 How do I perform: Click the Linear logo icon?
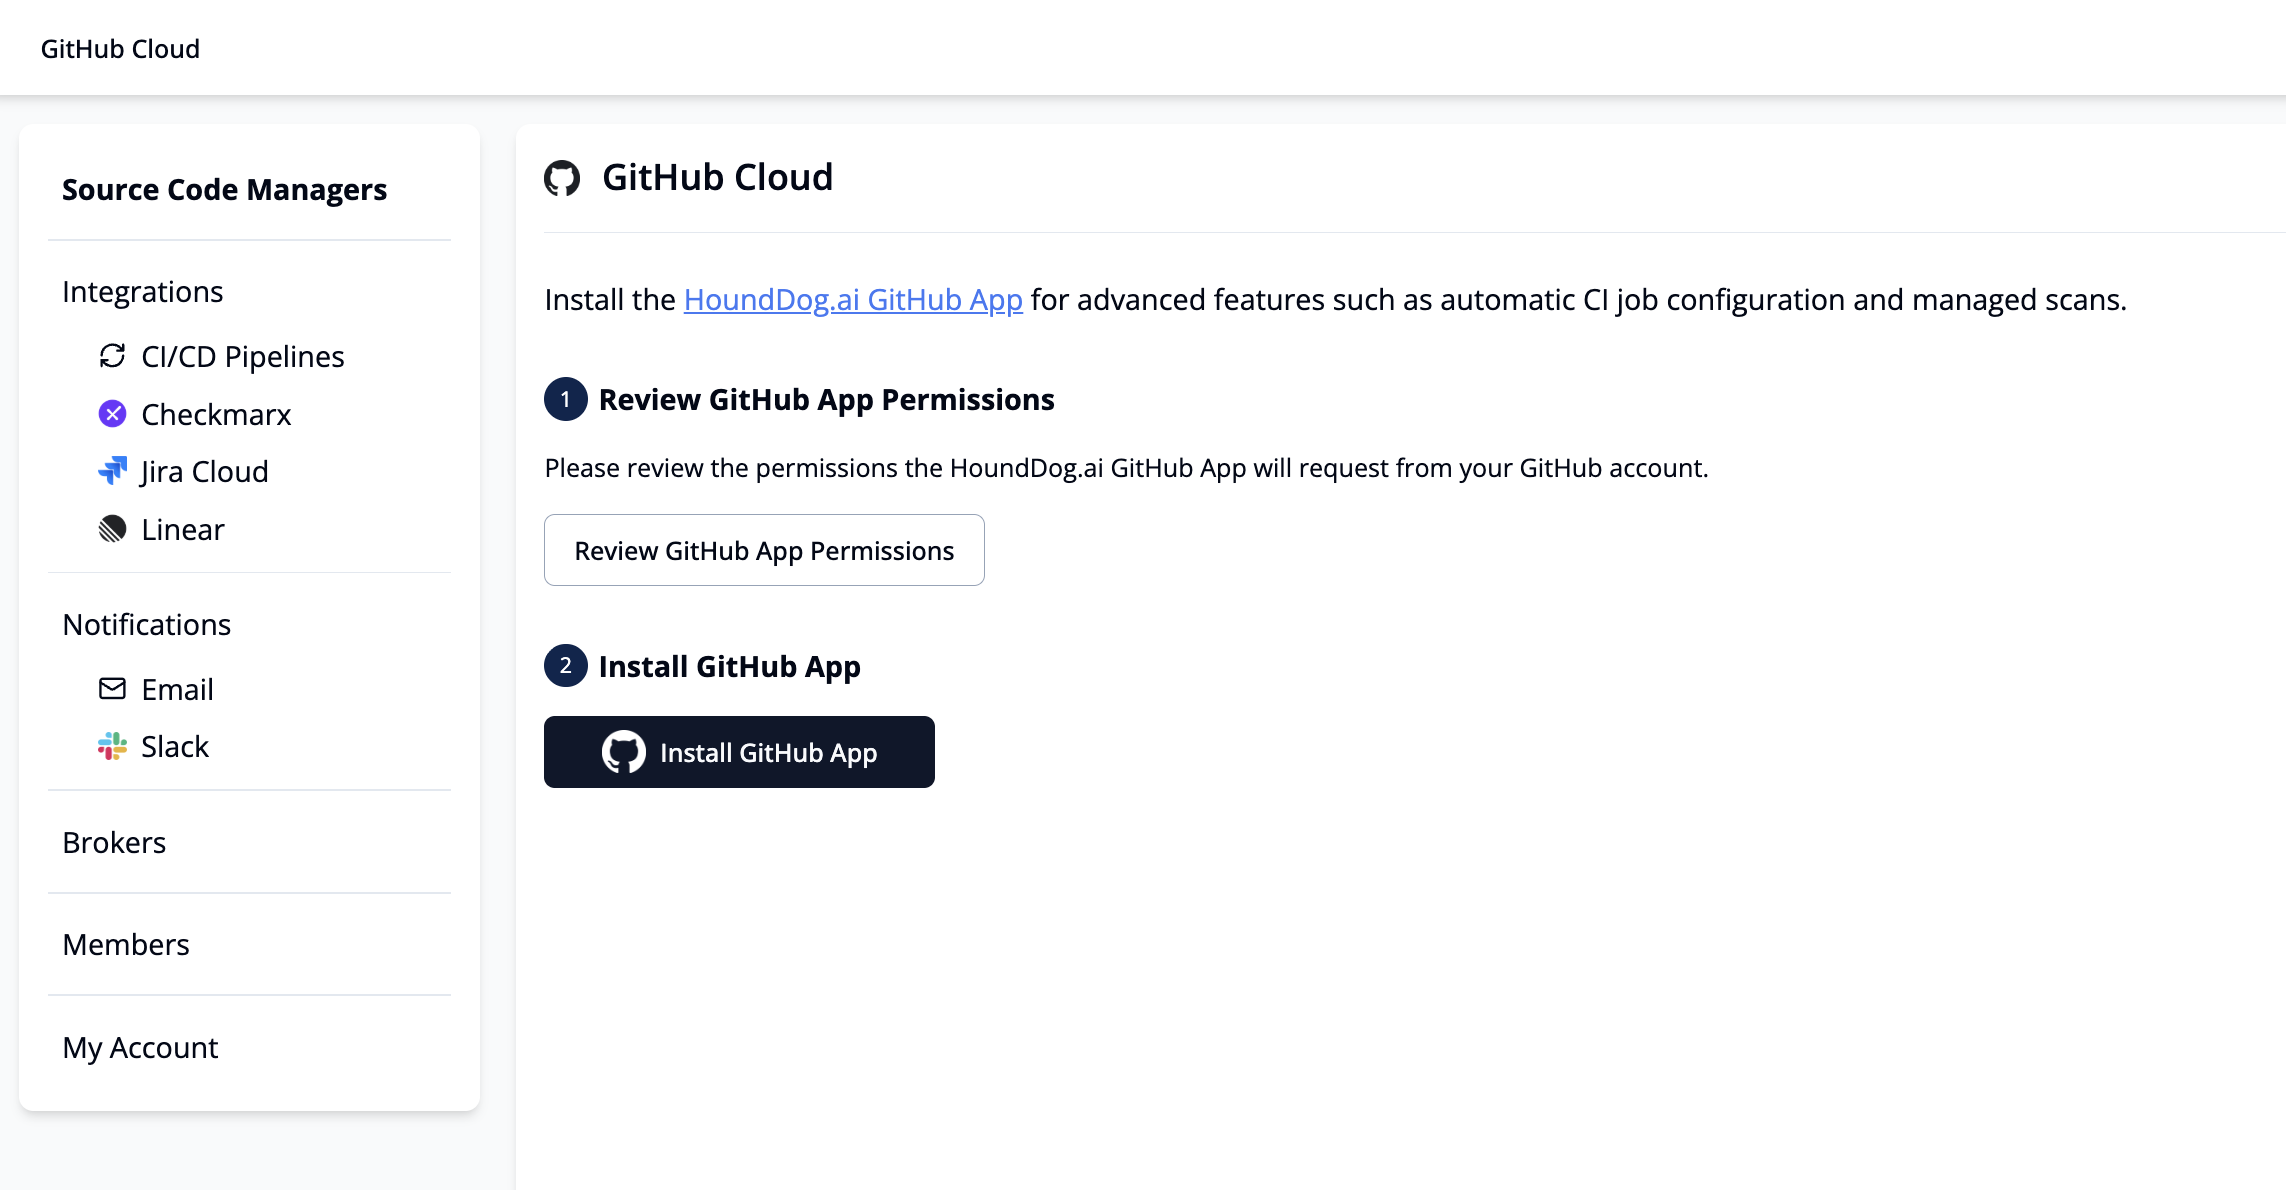click(112, 529)
